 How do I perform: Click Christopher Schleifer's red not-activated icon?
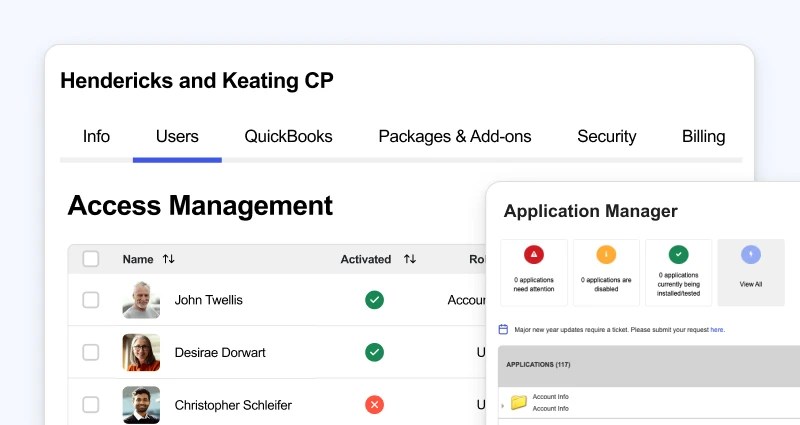pyautogui.click(x=374, y=405)
